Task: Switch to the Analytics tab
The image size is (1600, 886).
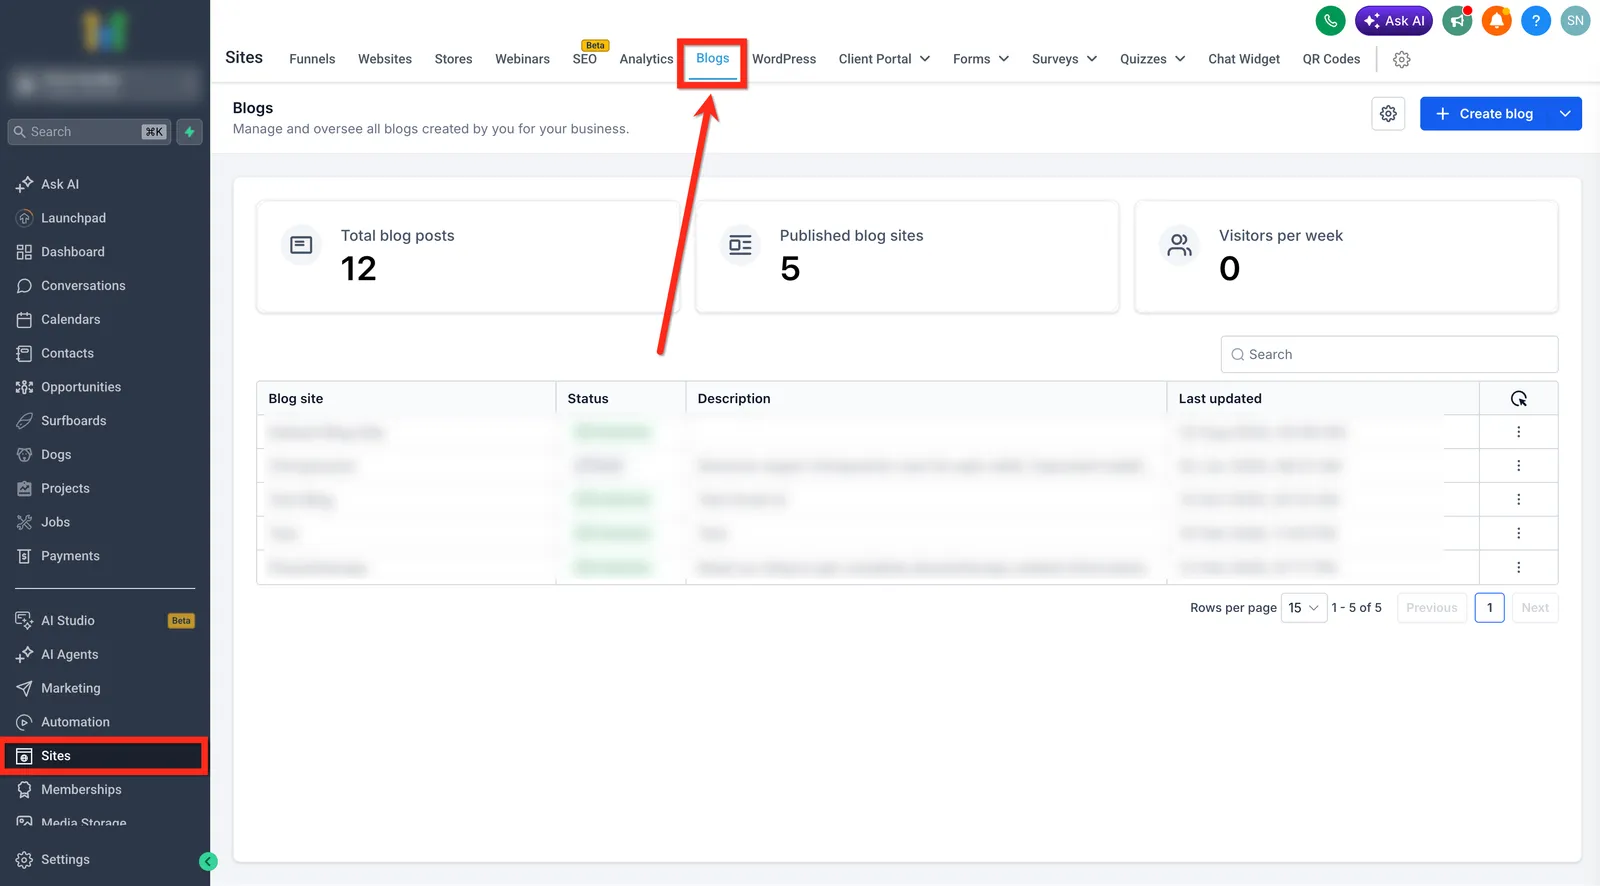Action: pyautogui.click(x=646, y=59)
